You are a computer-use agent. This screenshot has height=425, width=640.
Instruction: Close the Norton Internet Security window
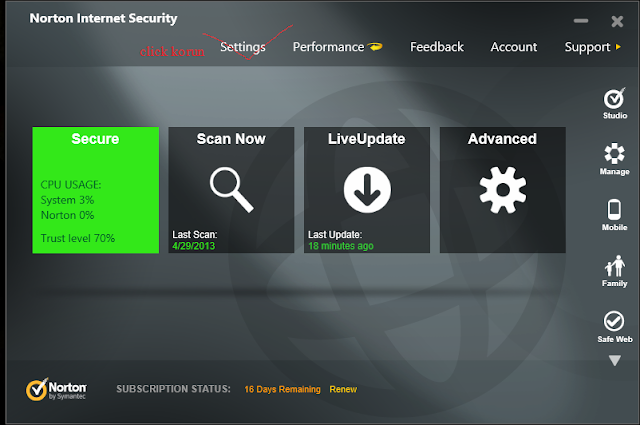[x=617, y=21]
